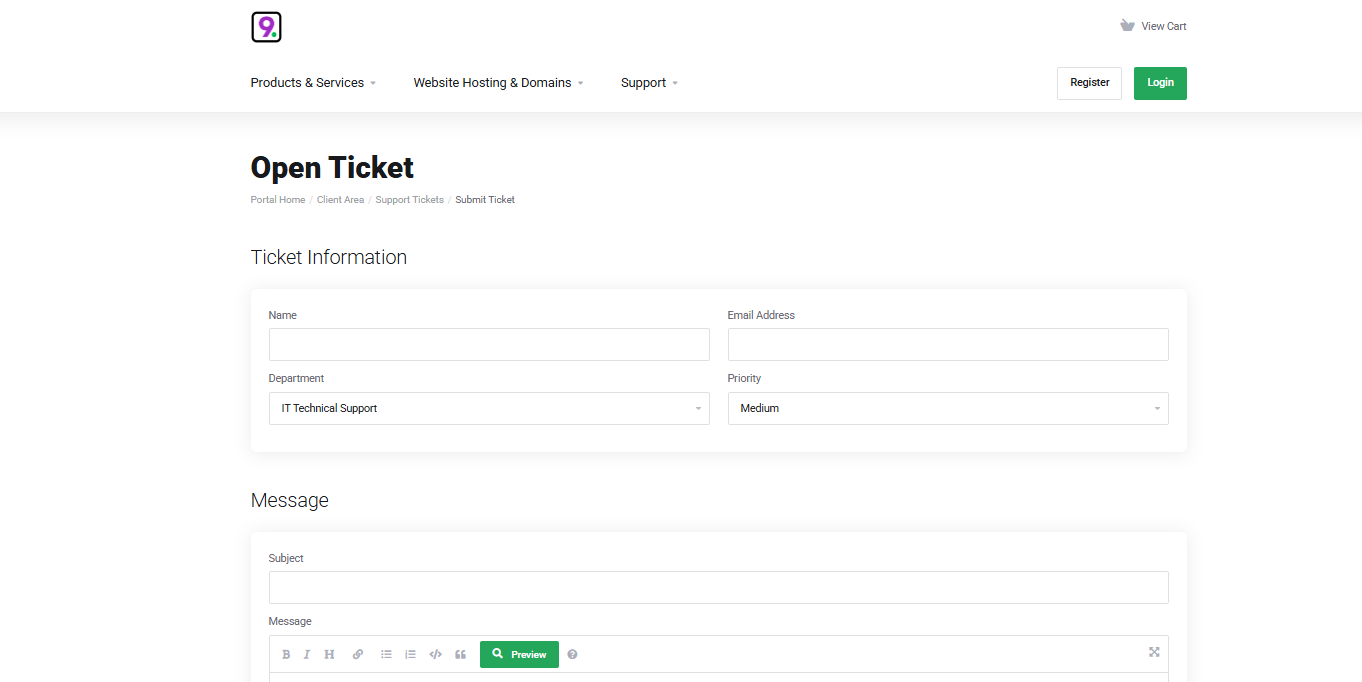Click the Email Address input field
Image resolution: width=1362 pixels, height=682 pixels.
pos(947,344)
